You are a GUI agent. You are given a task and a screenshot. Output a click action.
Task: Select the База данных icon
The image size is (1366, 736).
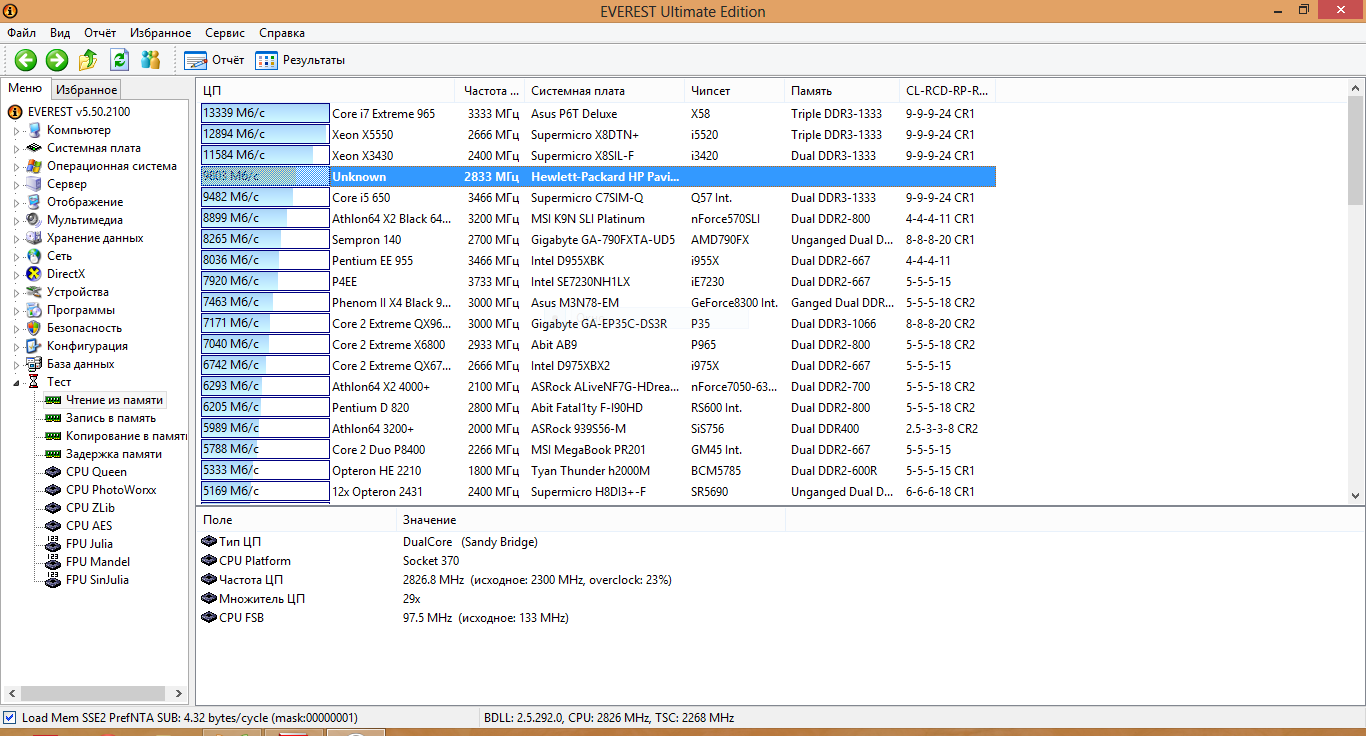(x=34, y=364)
